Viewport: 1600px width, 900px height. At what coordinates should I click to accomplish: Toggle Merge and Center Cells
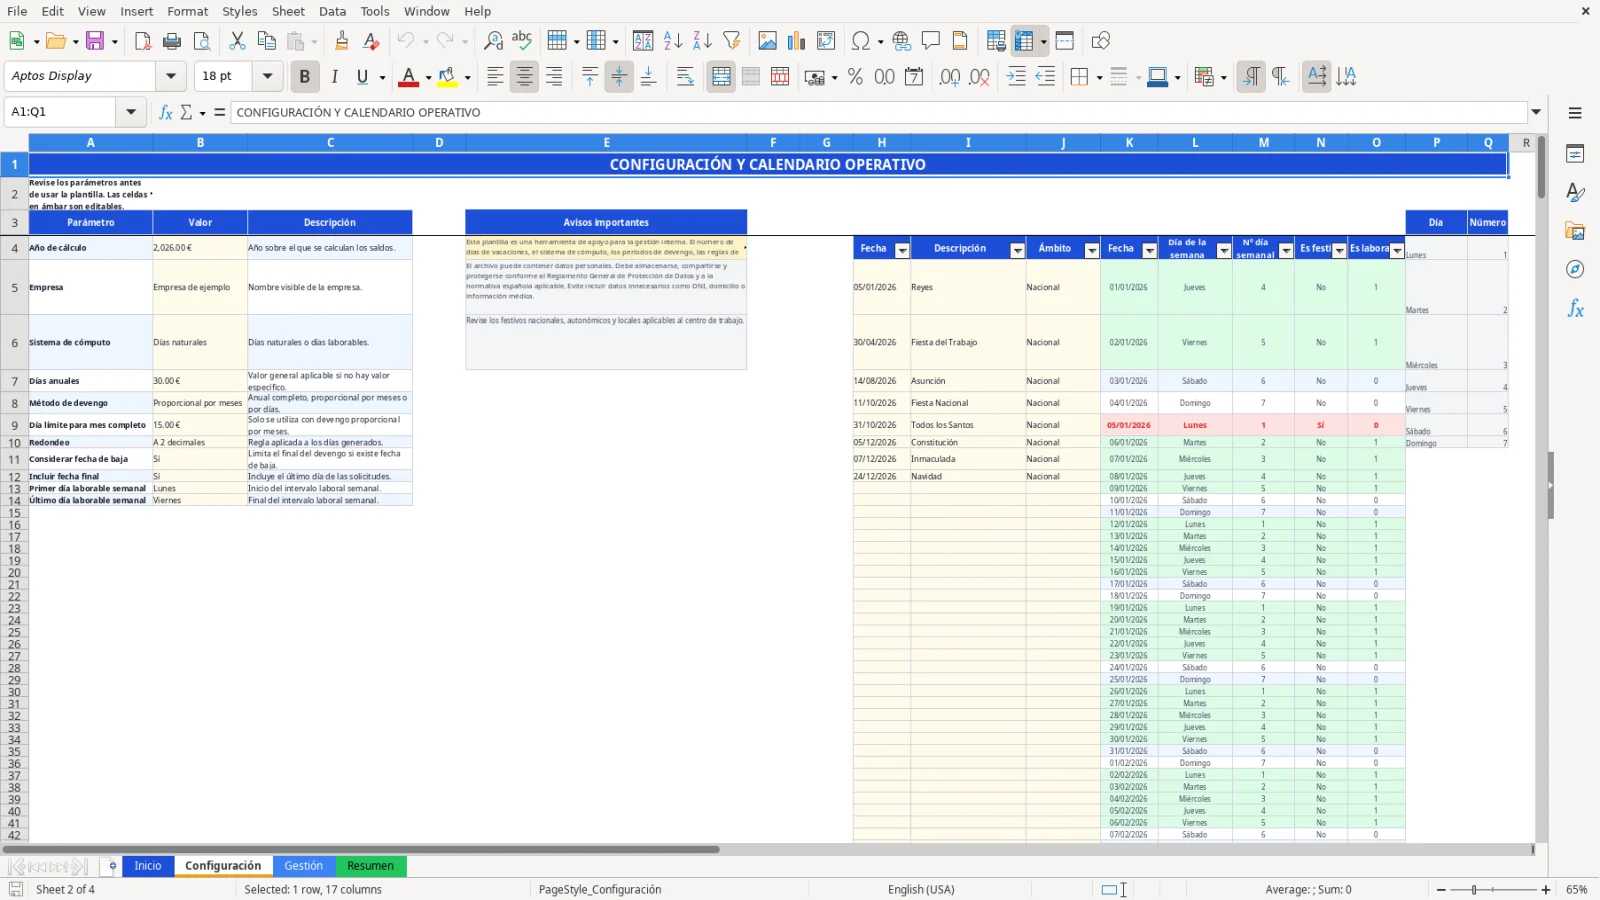click(721, 77)
